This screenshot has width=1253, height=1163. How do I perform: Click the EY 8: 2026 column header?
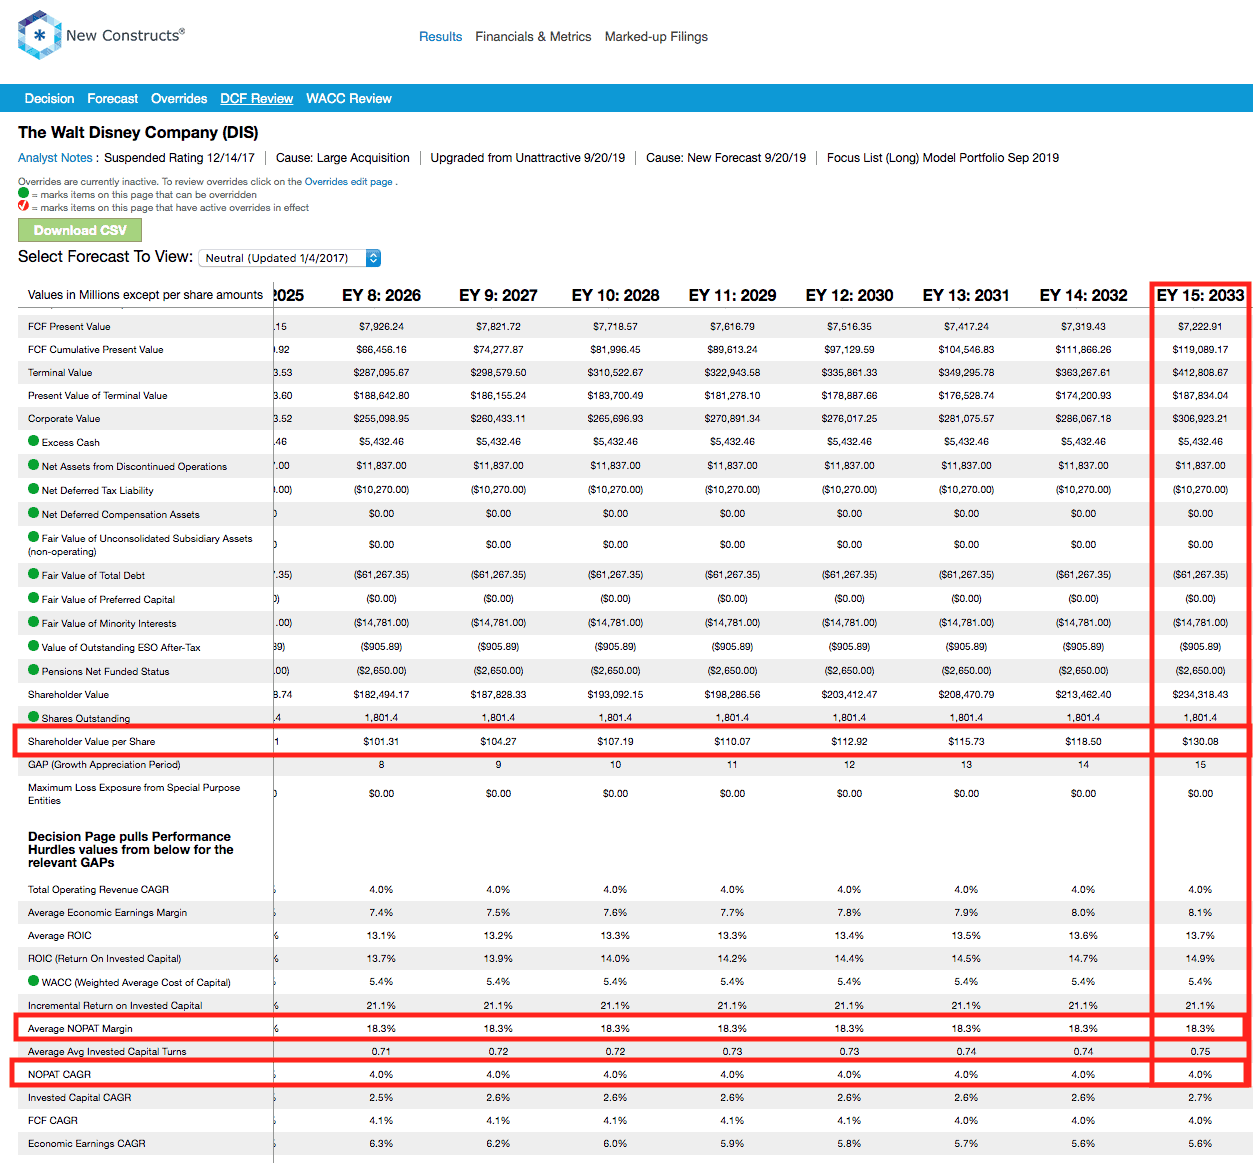pos(381,295)
